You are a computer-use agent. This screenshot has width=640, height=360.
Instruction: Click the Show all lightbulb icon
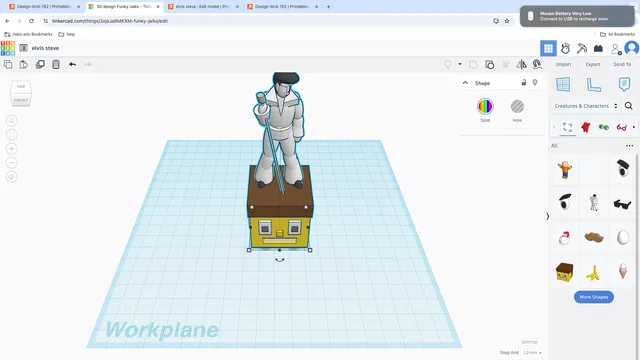tap(448, 64)
